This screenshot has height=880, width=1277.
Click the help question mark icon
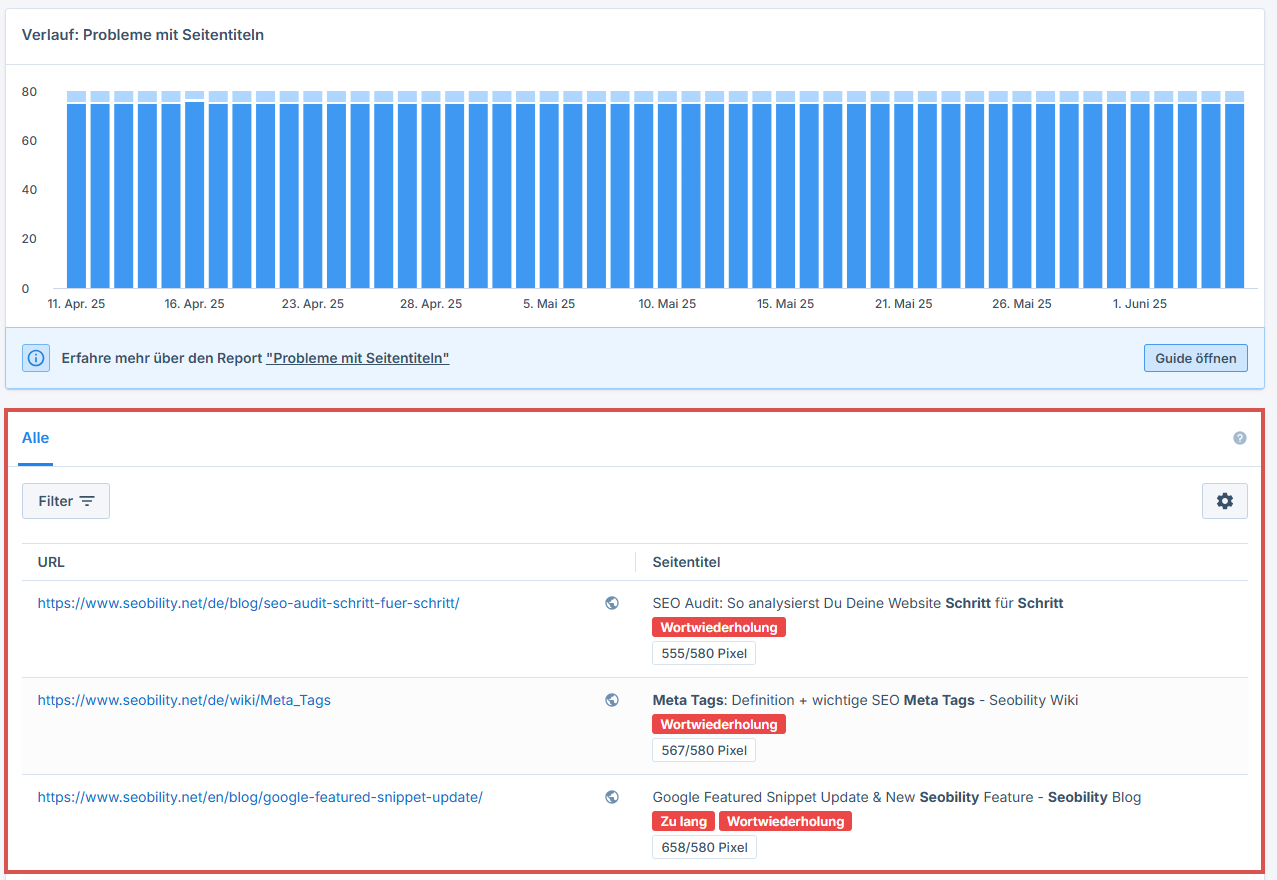[1240, 438]
